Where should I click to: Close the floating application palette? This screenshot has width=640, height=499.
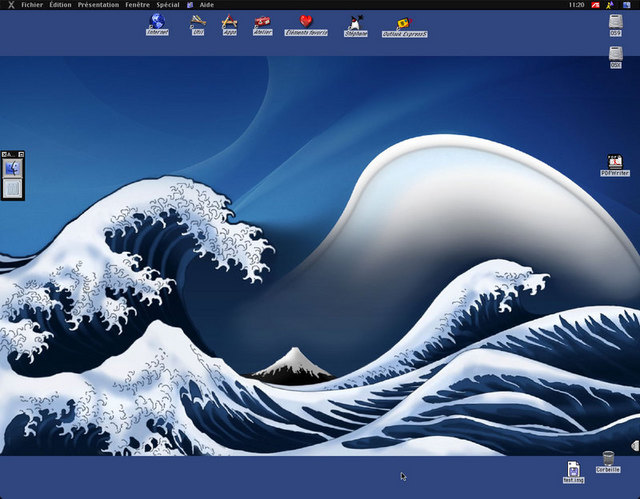coord(4,154)
